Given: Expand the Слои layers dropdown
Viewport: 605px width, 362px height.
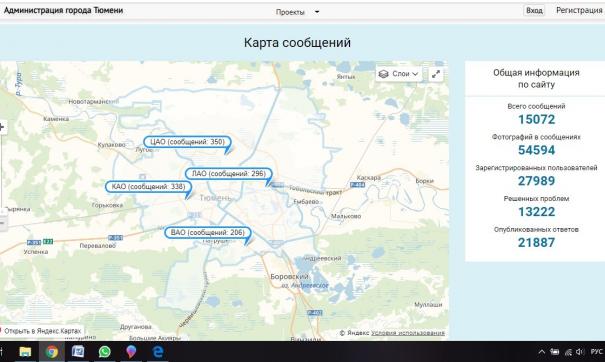Looking at the screenshot, I should 399,74.
